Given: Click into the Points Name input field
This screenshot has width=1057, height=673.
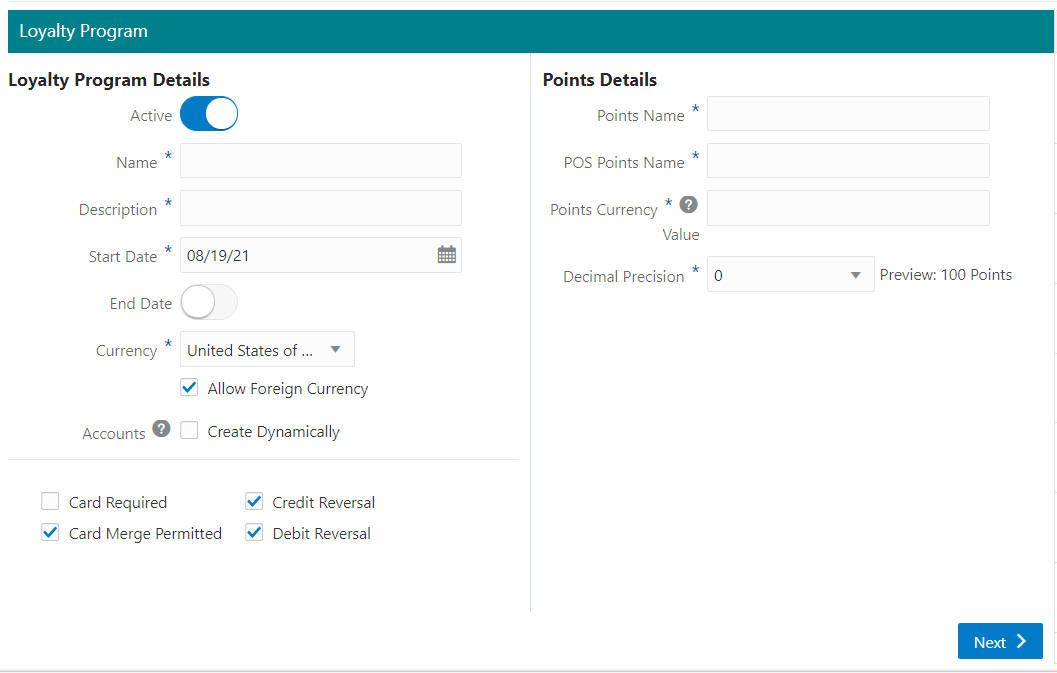Looking at the screenshot, I should coord(848,113).
